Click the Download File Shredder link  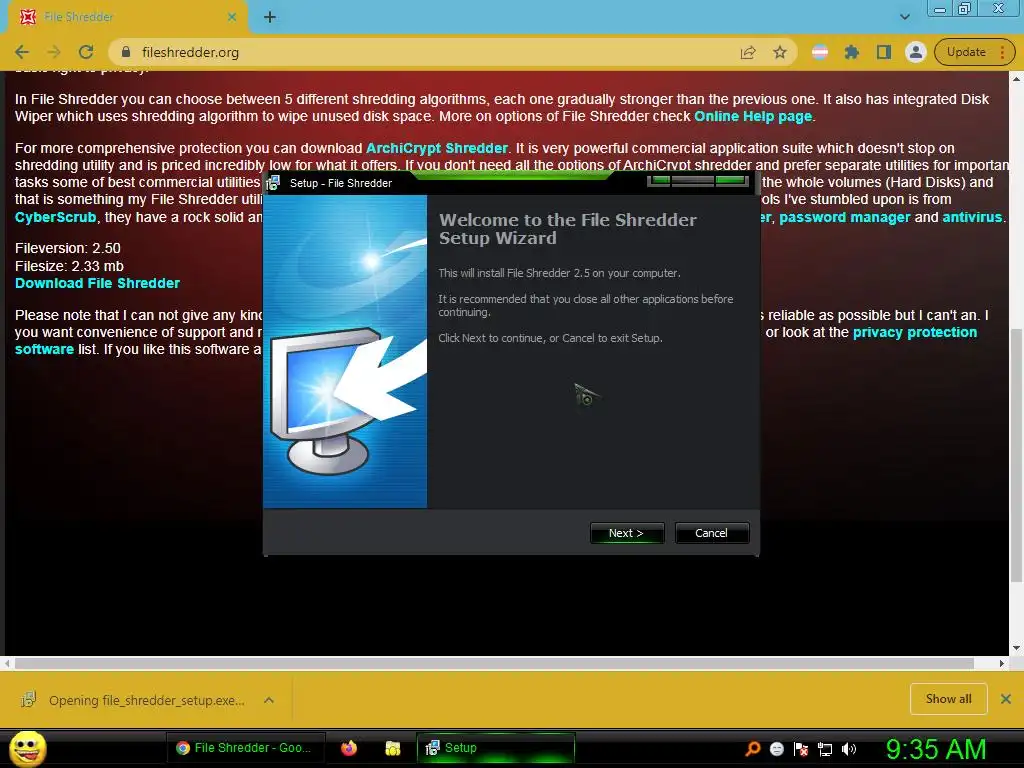tap(97, 283)
